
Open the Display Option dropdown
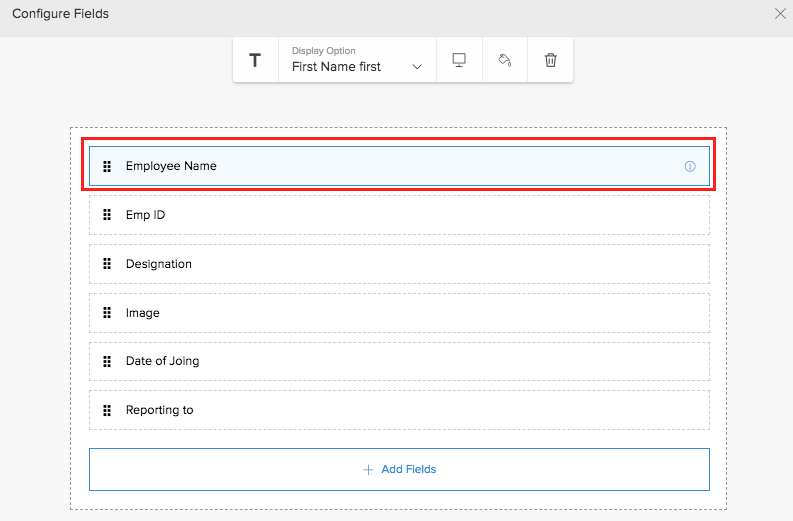click(x=357, y=60)
